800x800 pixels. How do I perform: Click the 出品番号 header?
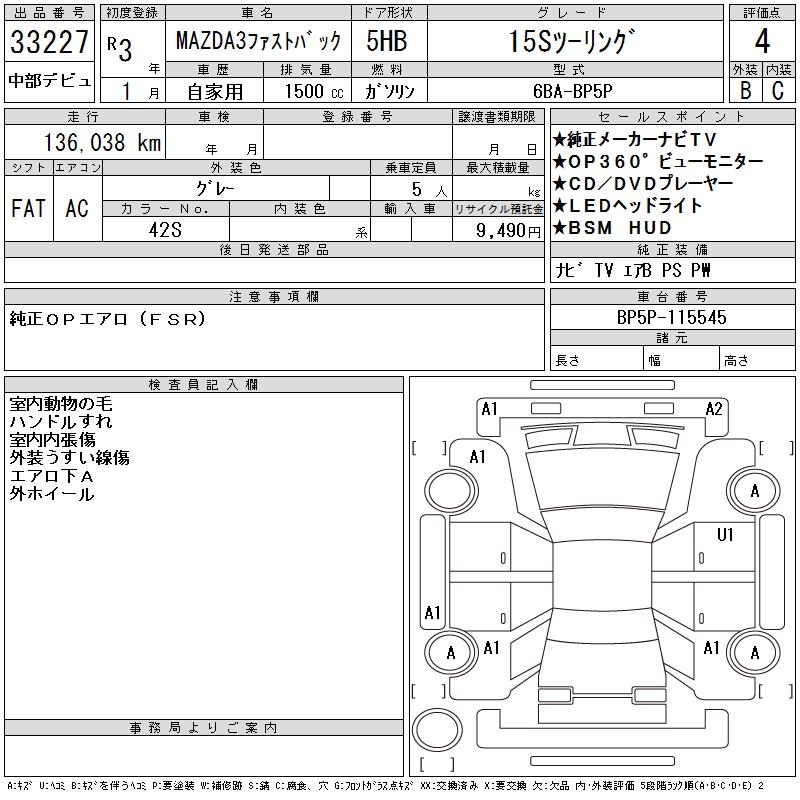pyautogui.click(x=49, y=13)
